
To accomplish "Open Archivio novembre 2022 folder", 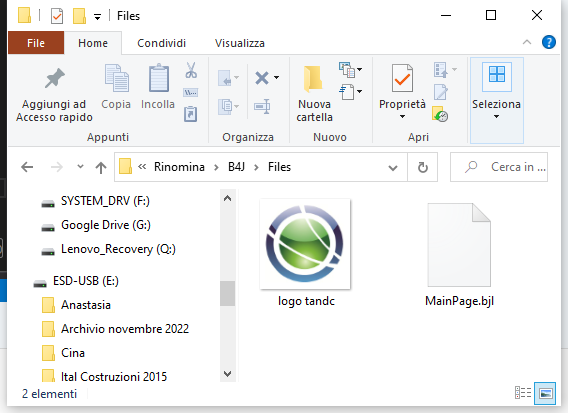I will coord(125,329).
